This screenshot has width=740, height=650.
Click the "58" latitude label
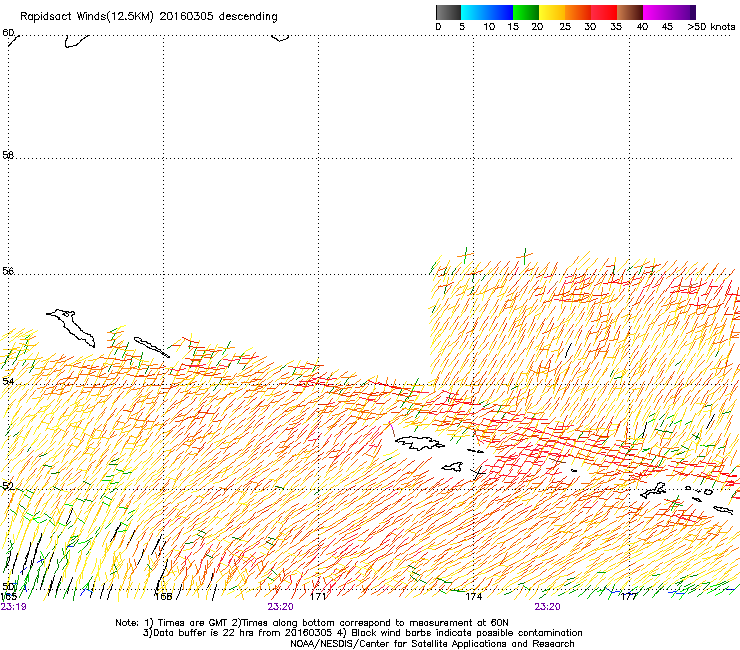click(8, 155)
